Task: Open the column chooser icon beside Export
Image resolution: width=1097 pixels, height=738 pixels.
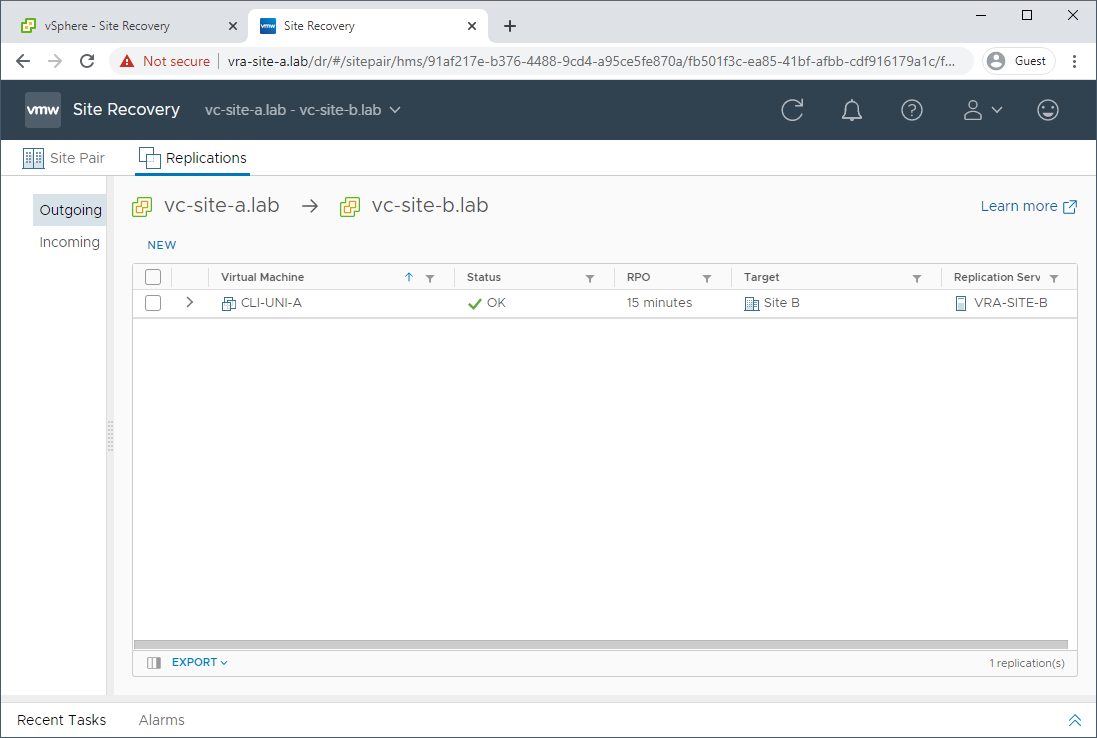Action: coord(154,662)
